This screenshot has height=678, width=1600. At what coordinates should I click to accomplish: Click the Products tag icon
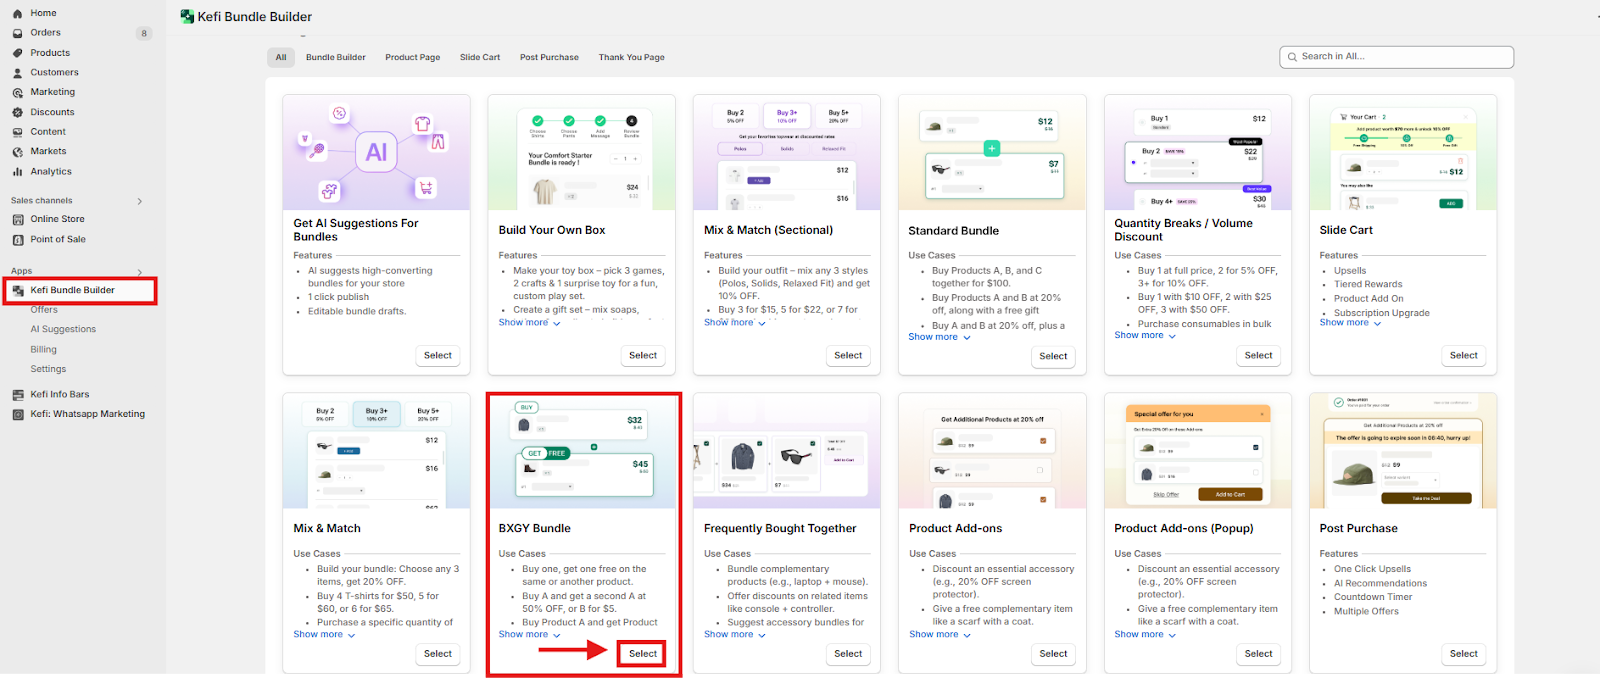tap(18, 53)
